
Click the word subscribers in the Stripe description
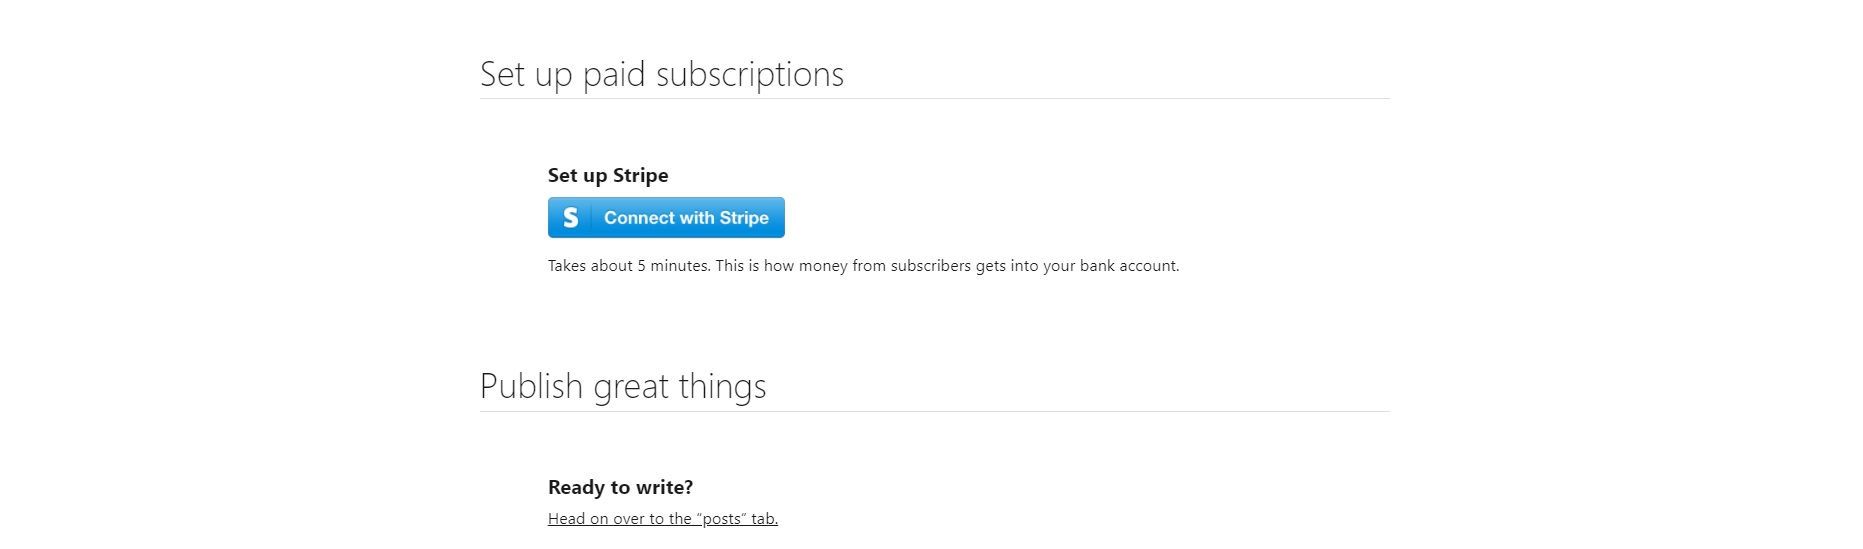(x=931, y=265)
